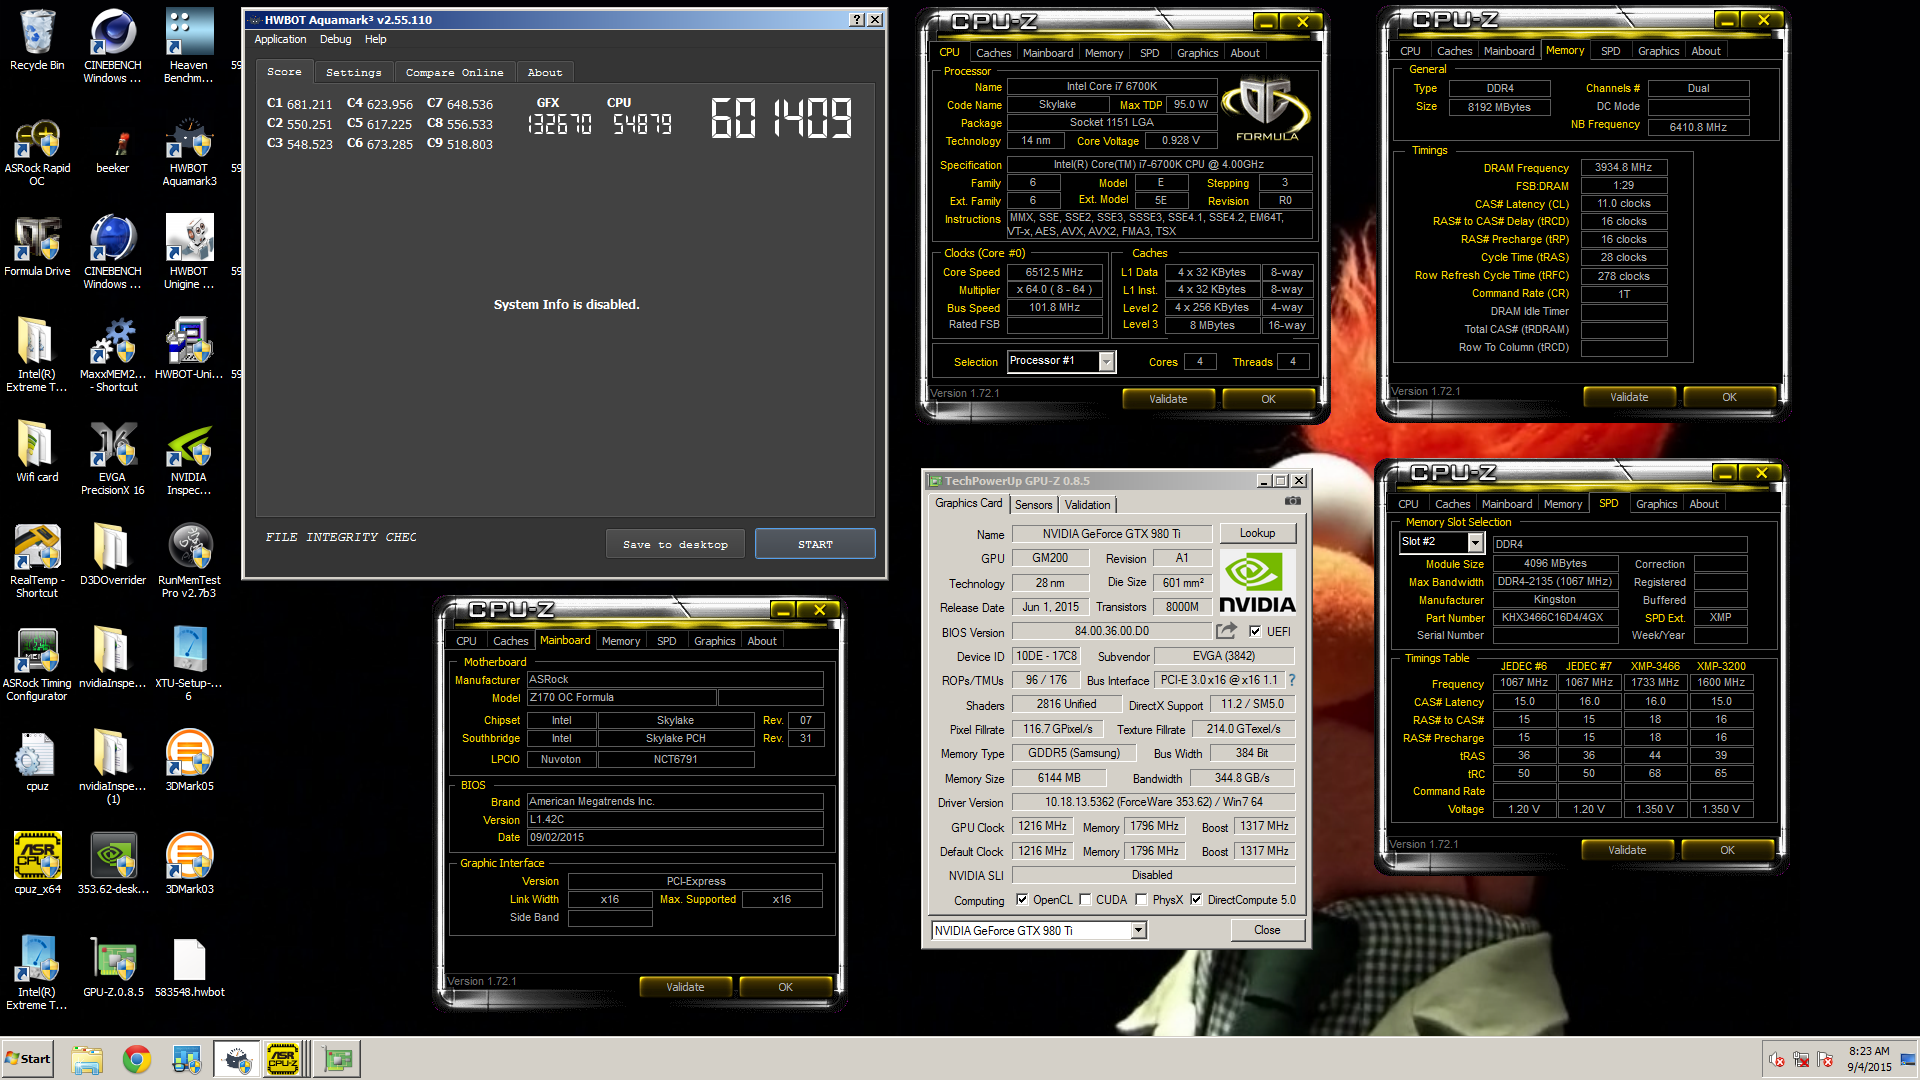The width and height of the screenshot is (1920, 1080).
Task: Open cpuz_x64 desktop icon
Action: click(x=37, y=864)
